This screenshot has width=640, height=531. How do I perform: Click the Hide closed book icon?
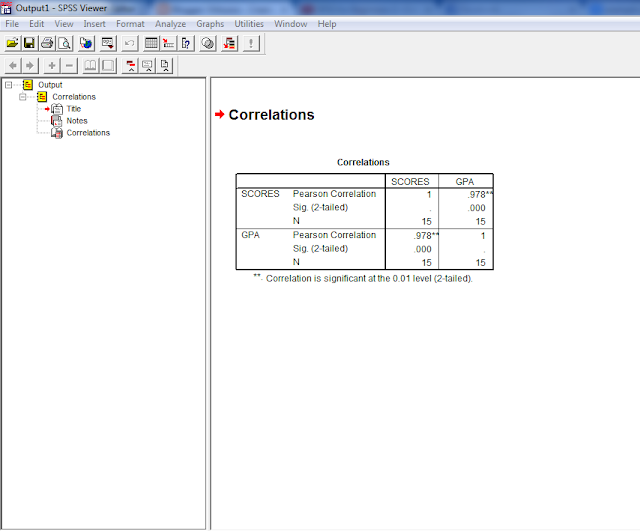(108, 65)
